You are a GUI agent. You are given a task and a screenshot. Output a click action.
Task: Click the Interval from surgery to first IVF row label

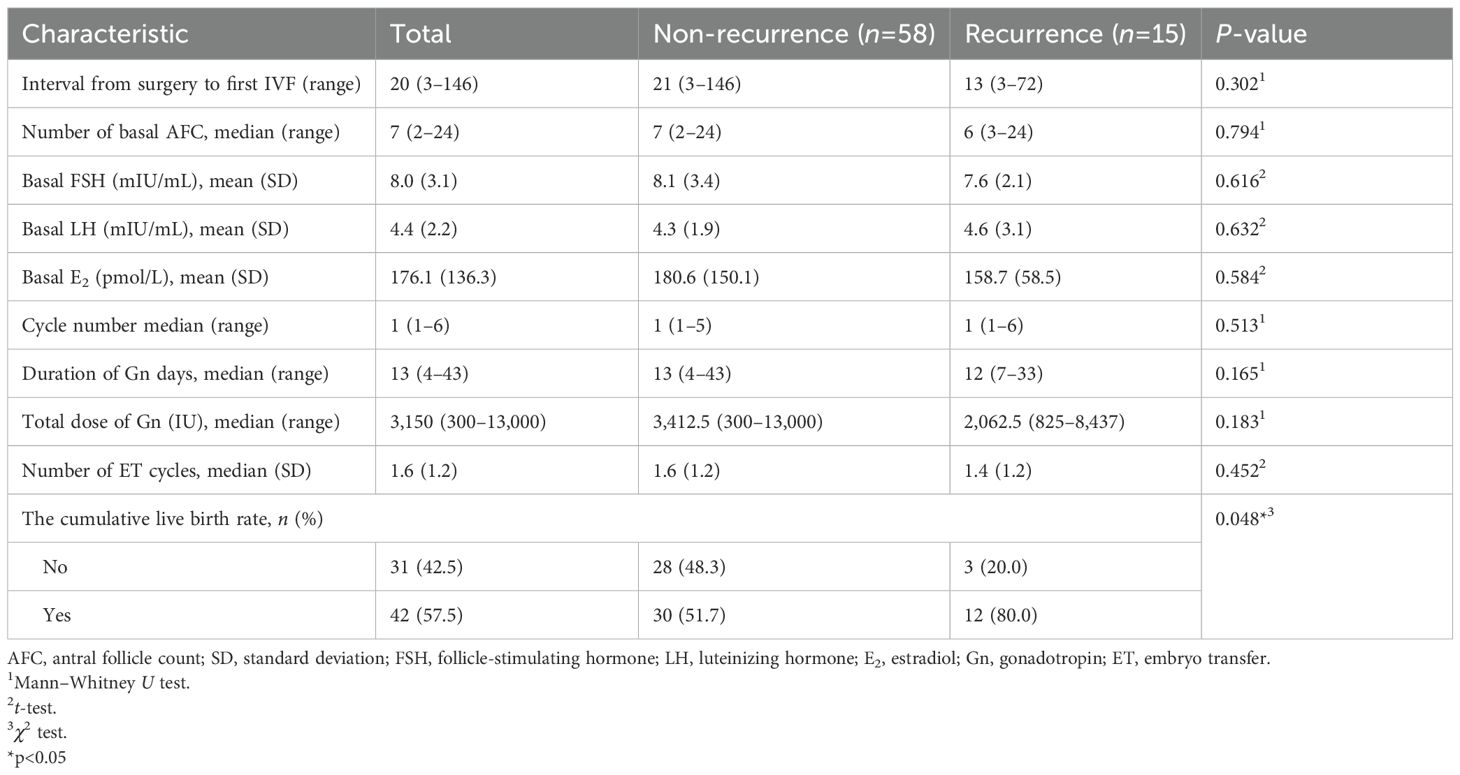click(x=191, y=84)
